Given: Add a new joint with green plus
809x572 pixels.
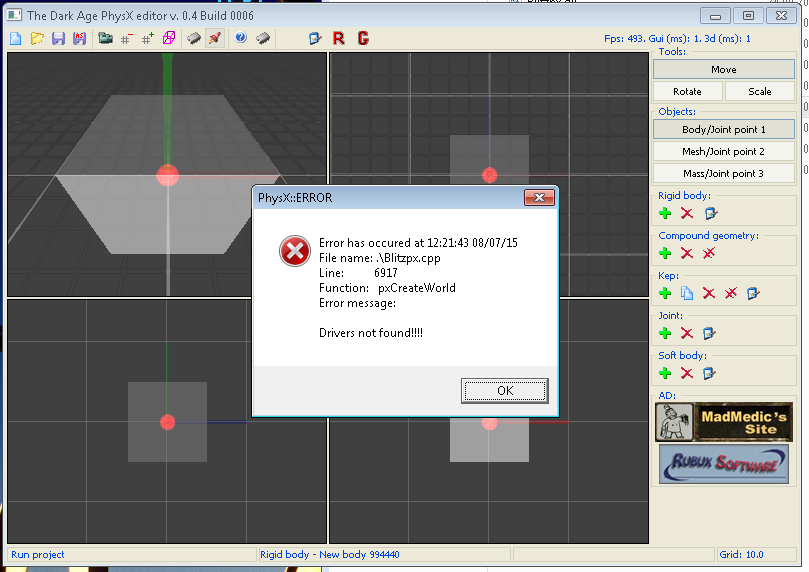Looking at the screenshot, I should coord(665,333).
